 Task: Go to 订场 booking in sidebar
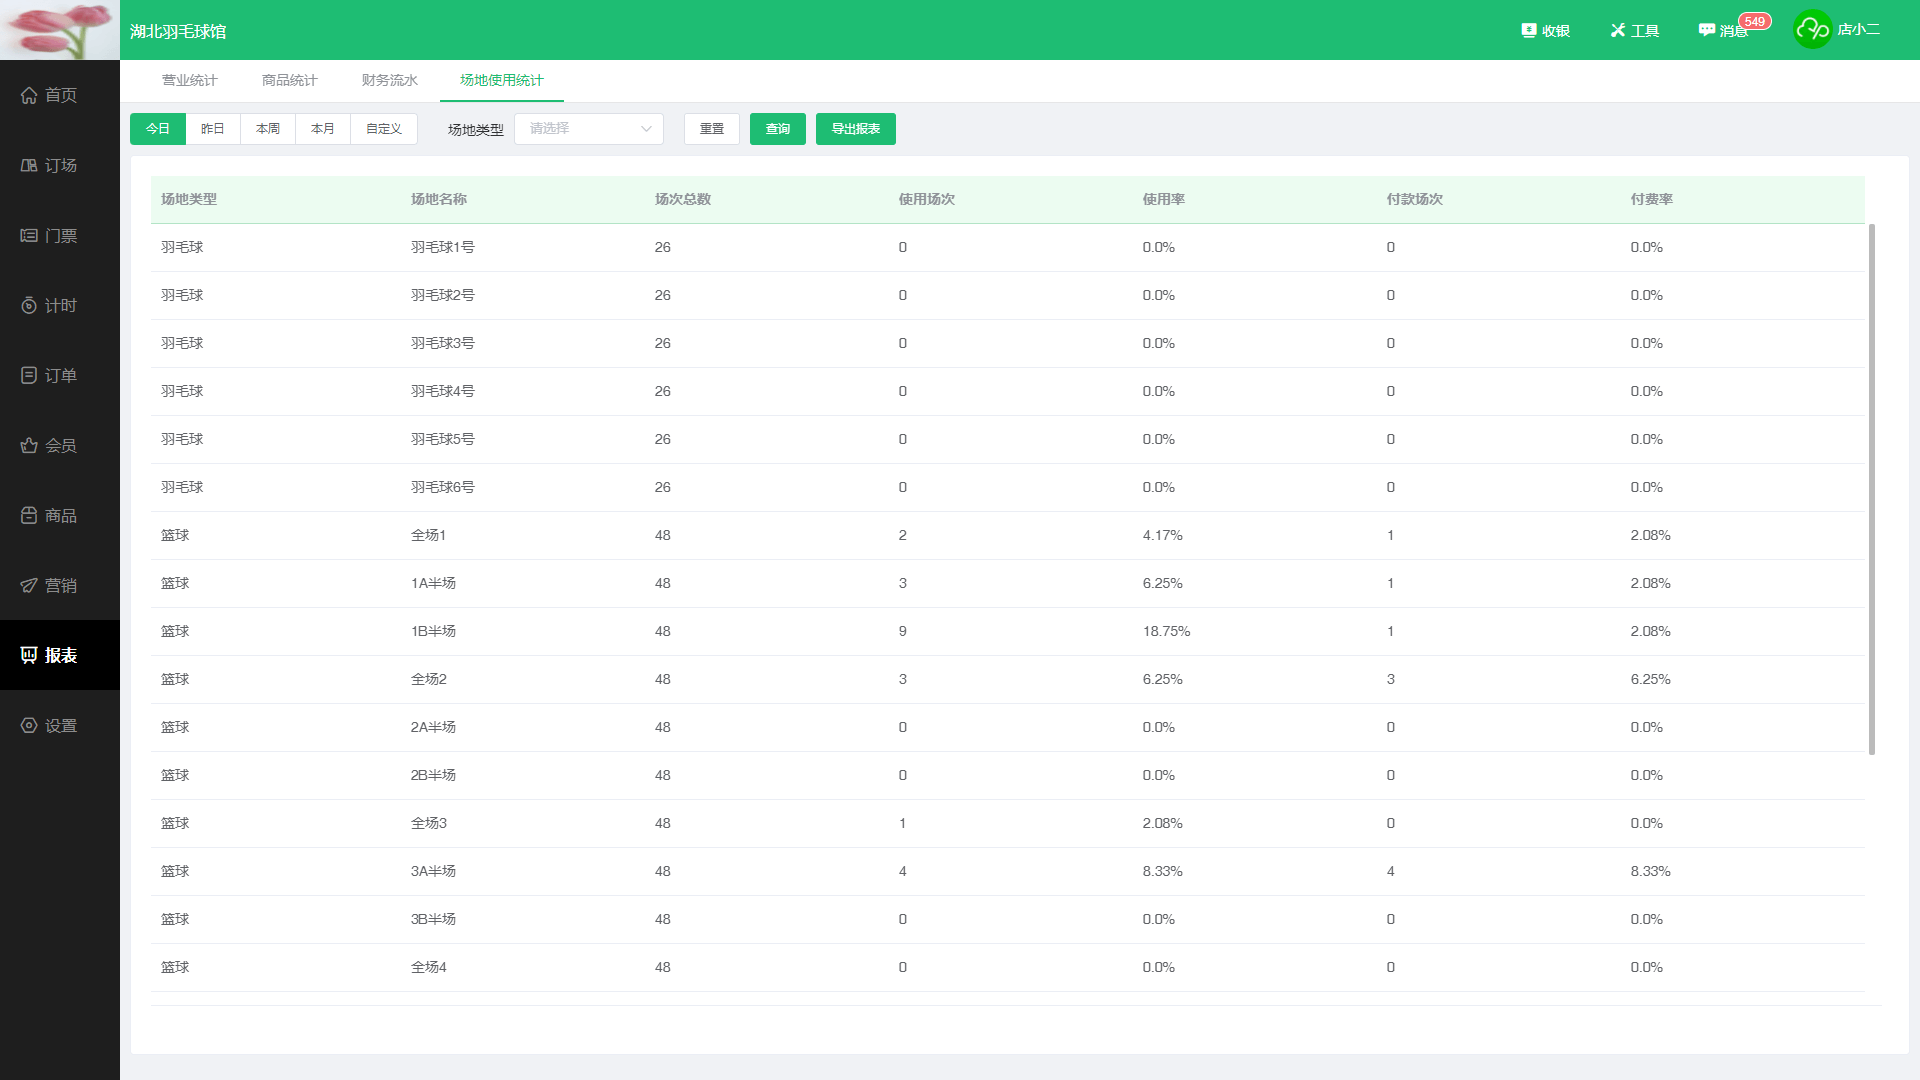coord(48,165)
